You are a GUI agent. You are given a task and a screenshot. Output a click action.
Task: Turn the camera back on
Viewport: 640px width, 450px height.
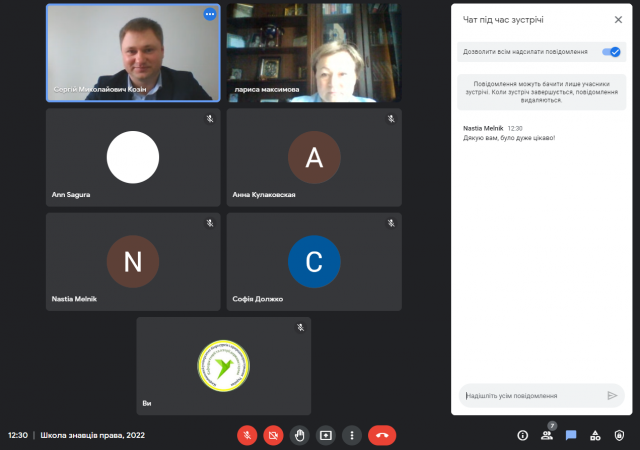coord(273,435)
